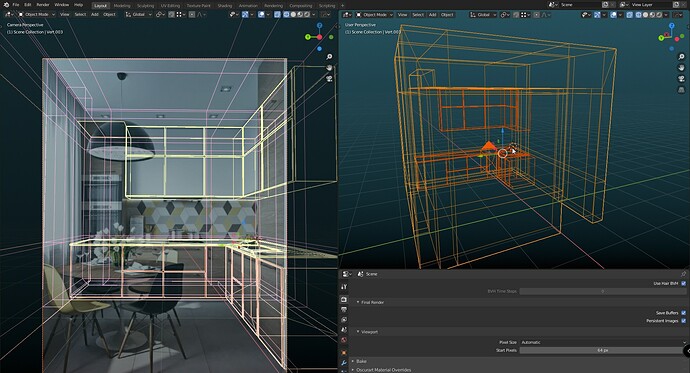This screenshot has width=690, height=373.
Task: Open Select menu in left viewport header
Action: click(80, 15)
